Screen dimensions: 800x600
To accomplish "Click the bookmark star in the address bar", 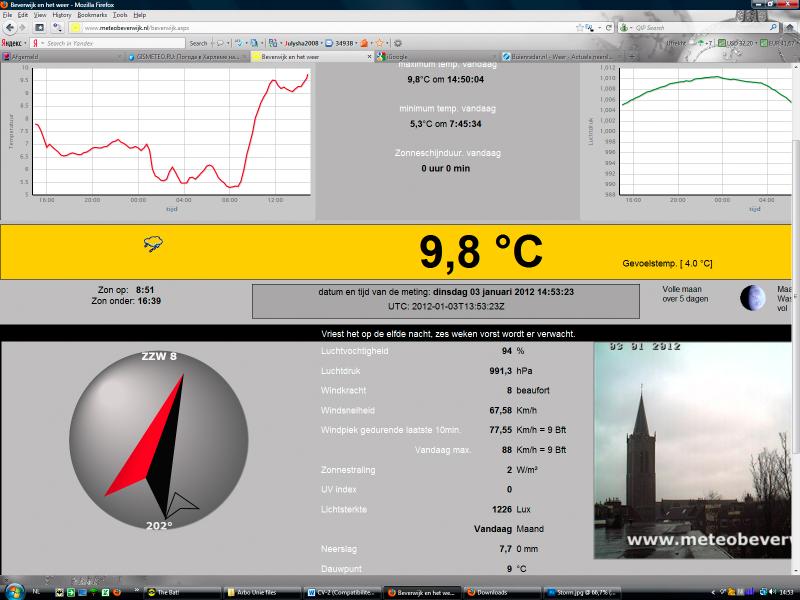I will tap(580, 28).
